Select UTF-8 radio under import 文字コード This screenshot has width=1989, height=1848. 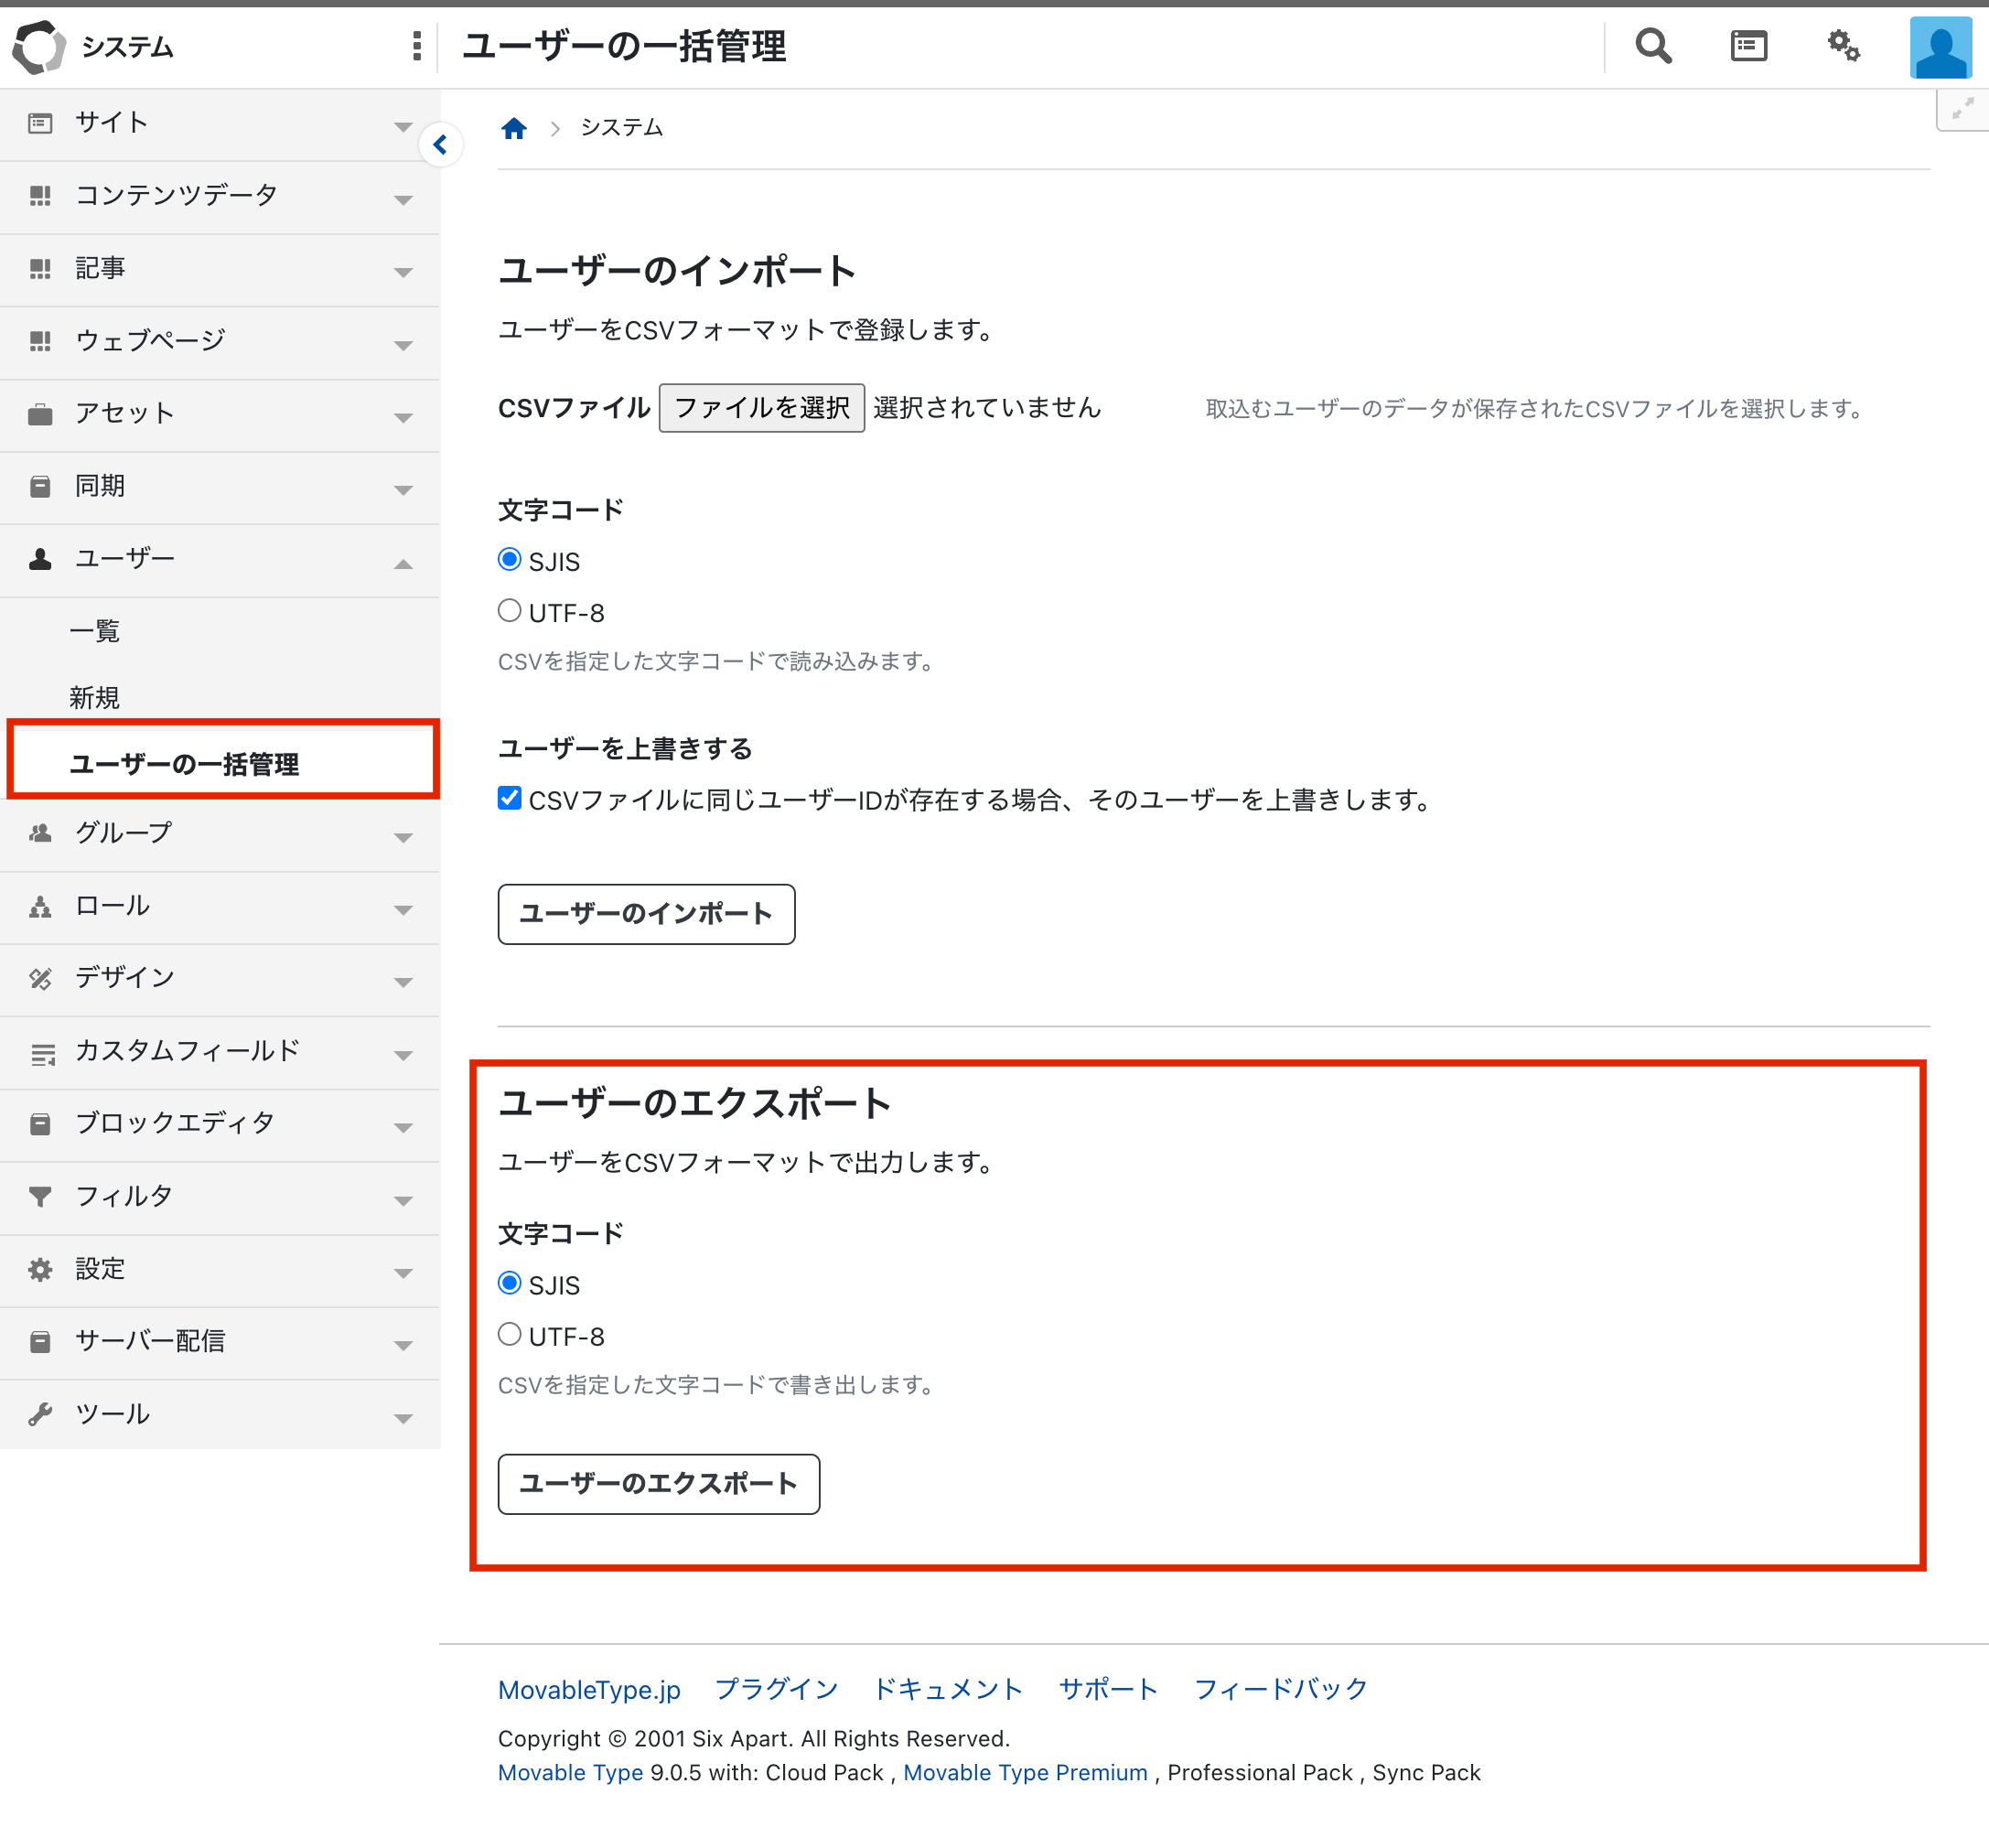510,611
